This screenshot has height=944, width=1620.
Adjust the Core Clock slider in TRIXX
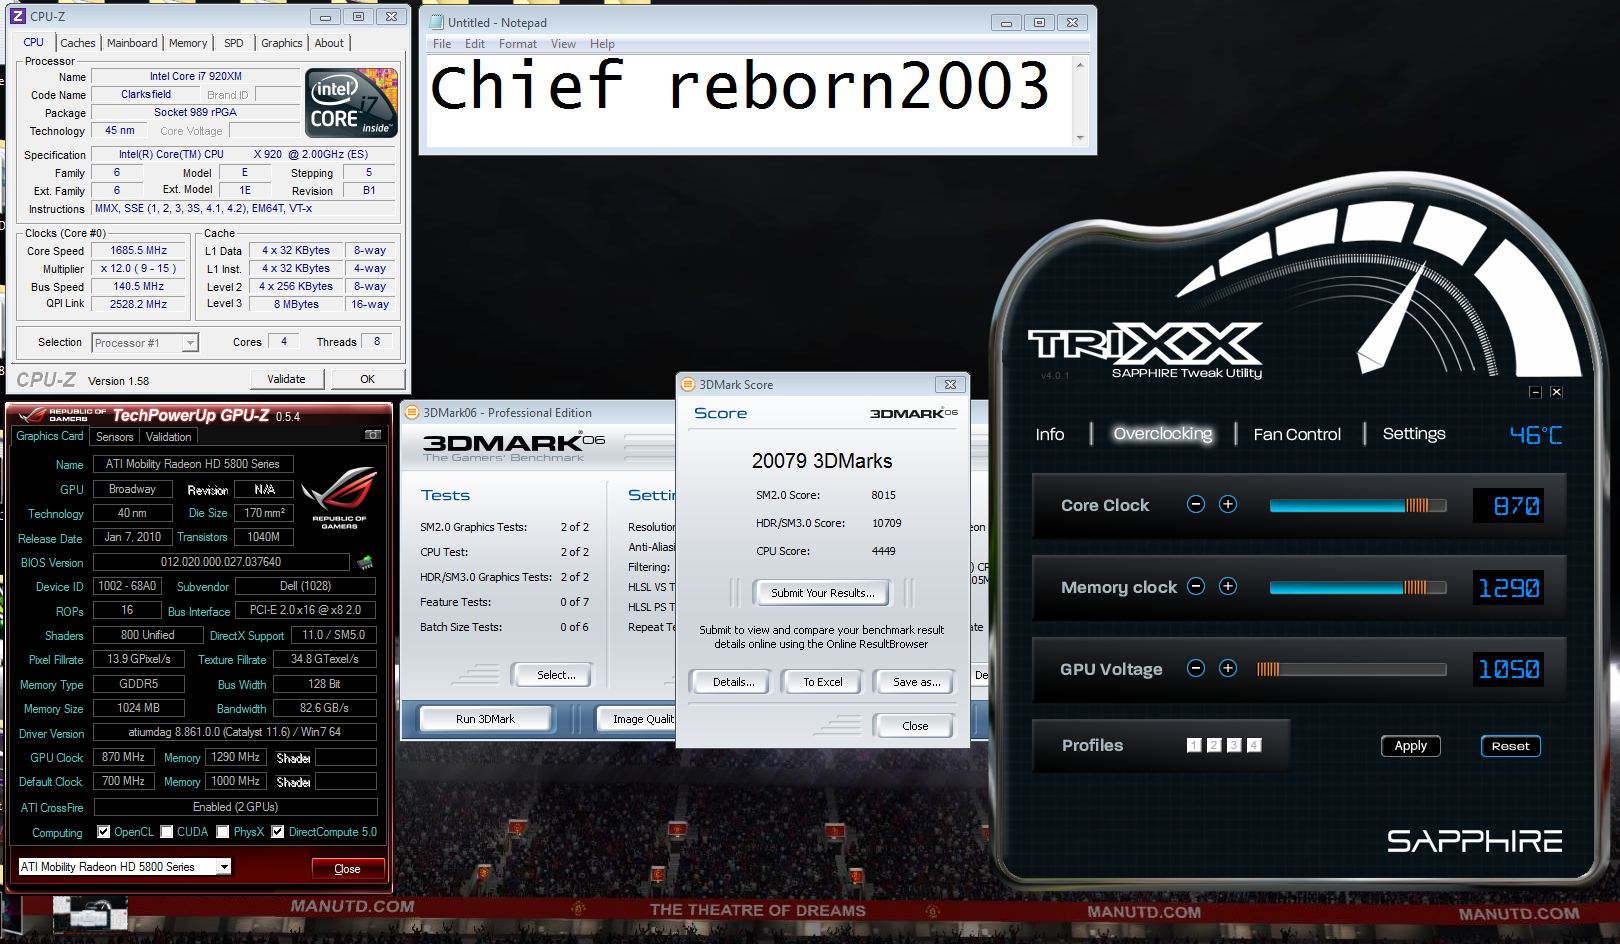pos(1357,506)
